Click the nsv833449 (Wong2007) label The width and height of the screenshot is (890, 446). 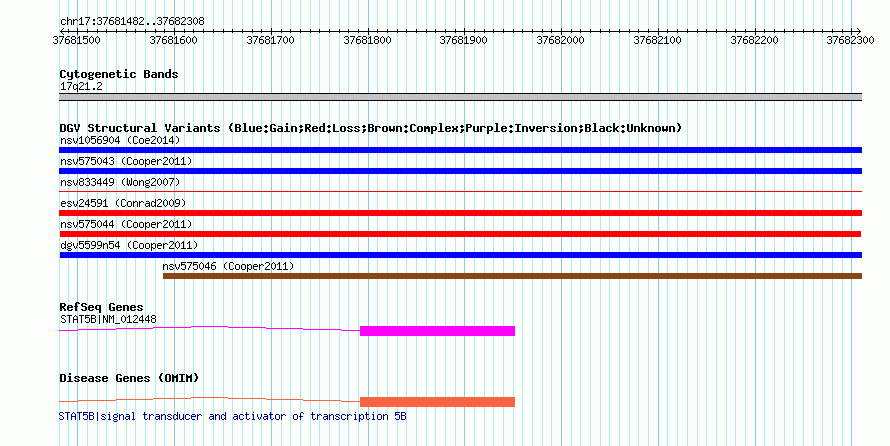tap(120, 182)
